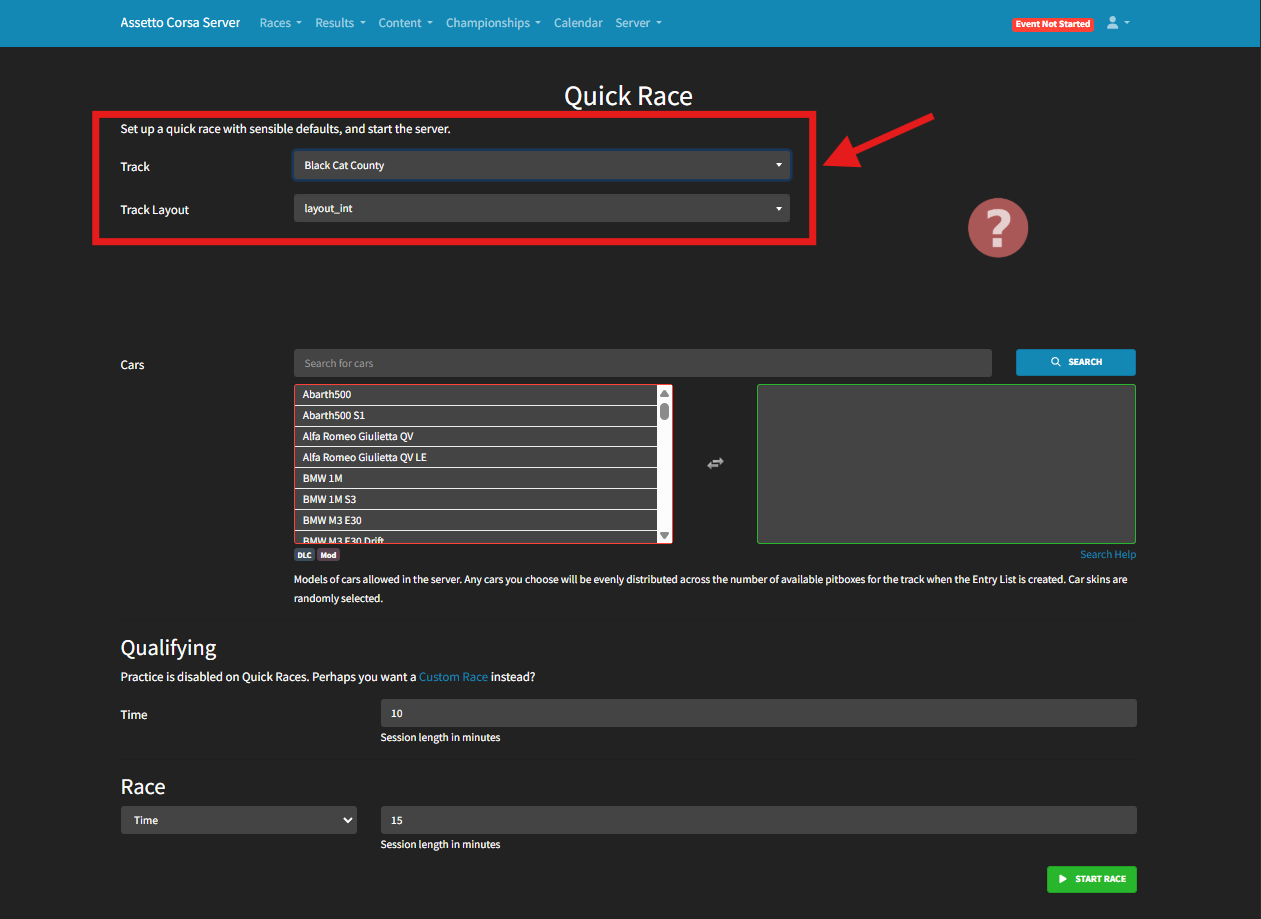Viewport: 1261px width, 919px height.
Task: Open the Race type dropdown set to Time
Action: (238, 820)
